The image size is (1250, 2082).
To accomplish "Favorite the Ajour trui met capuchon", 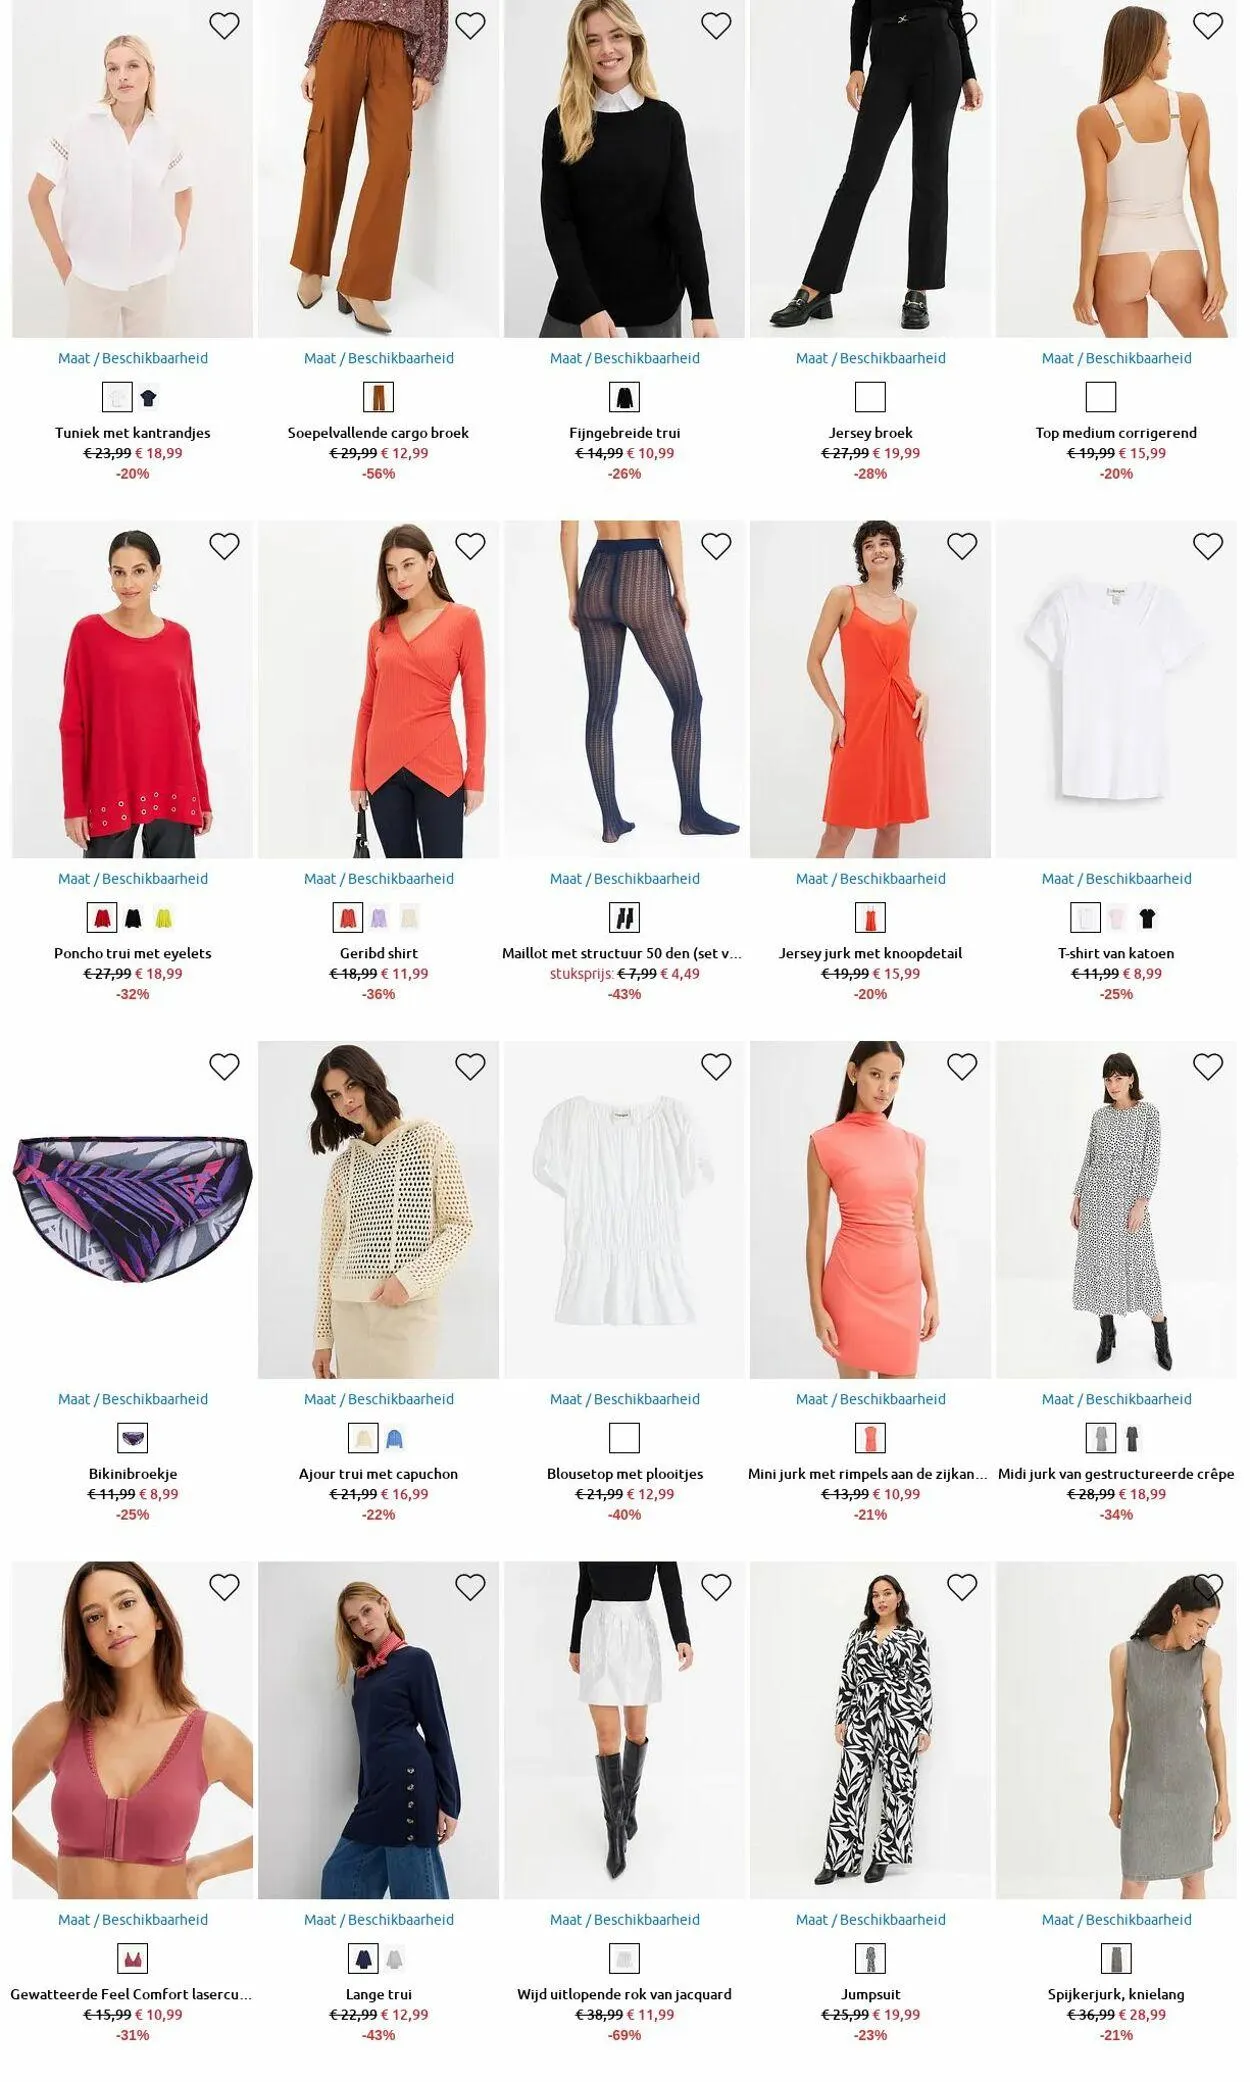I will coord(470,1067).
